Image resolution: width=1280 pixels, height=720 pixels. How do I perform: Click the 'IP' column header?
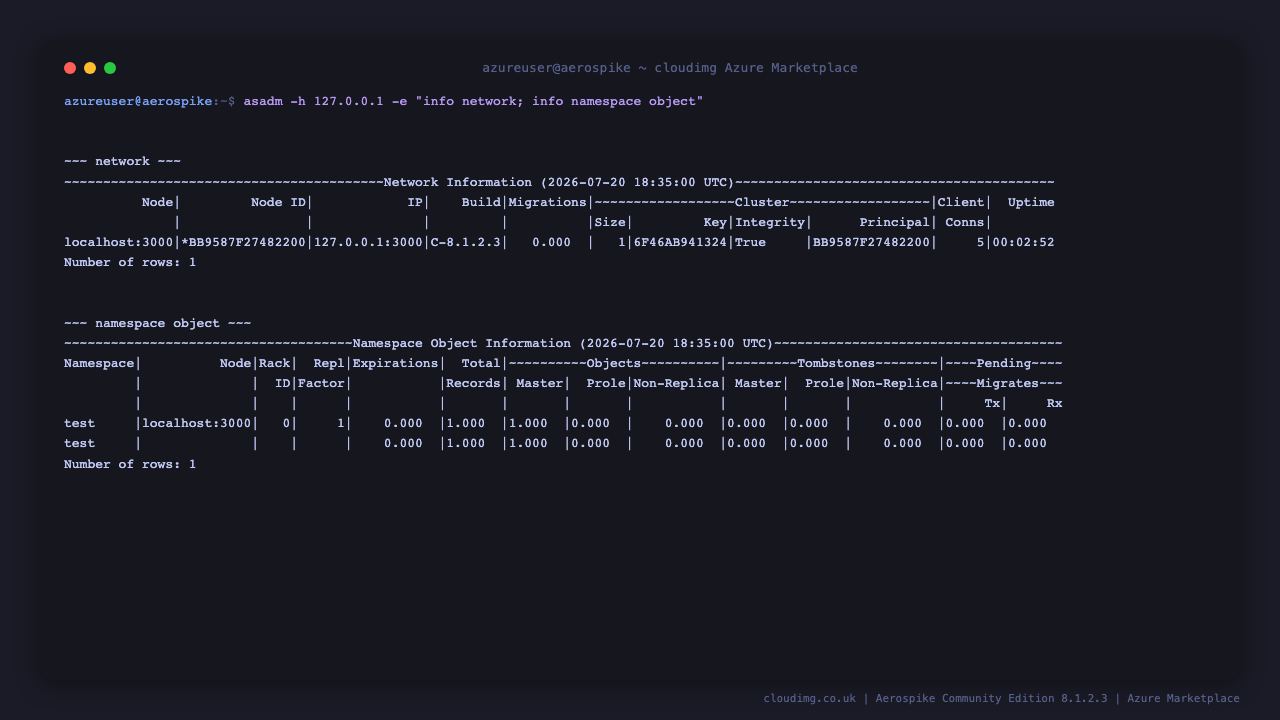pyautogui.click(x=415, y=202)
